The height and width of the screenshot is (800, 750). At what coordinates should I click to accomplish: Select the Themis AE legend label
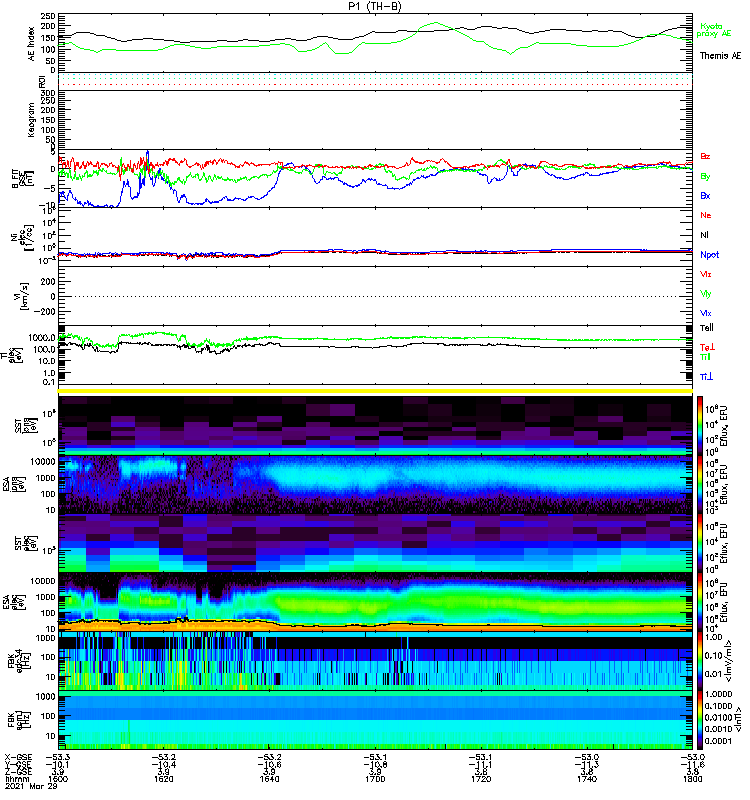[x=720, y=56]
